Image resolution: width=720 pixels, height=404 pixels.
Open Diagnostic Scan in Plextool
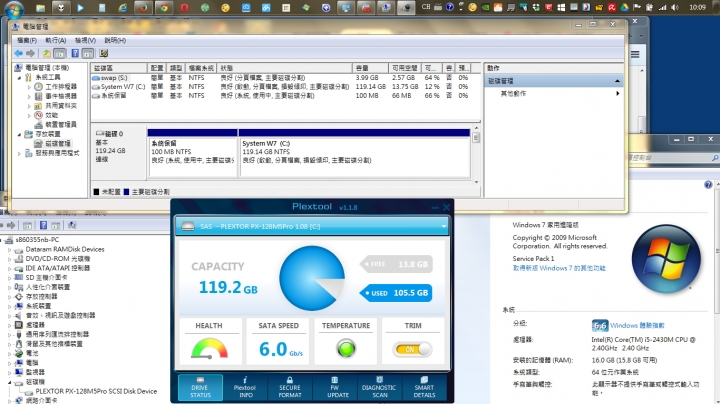coord(379,388)
